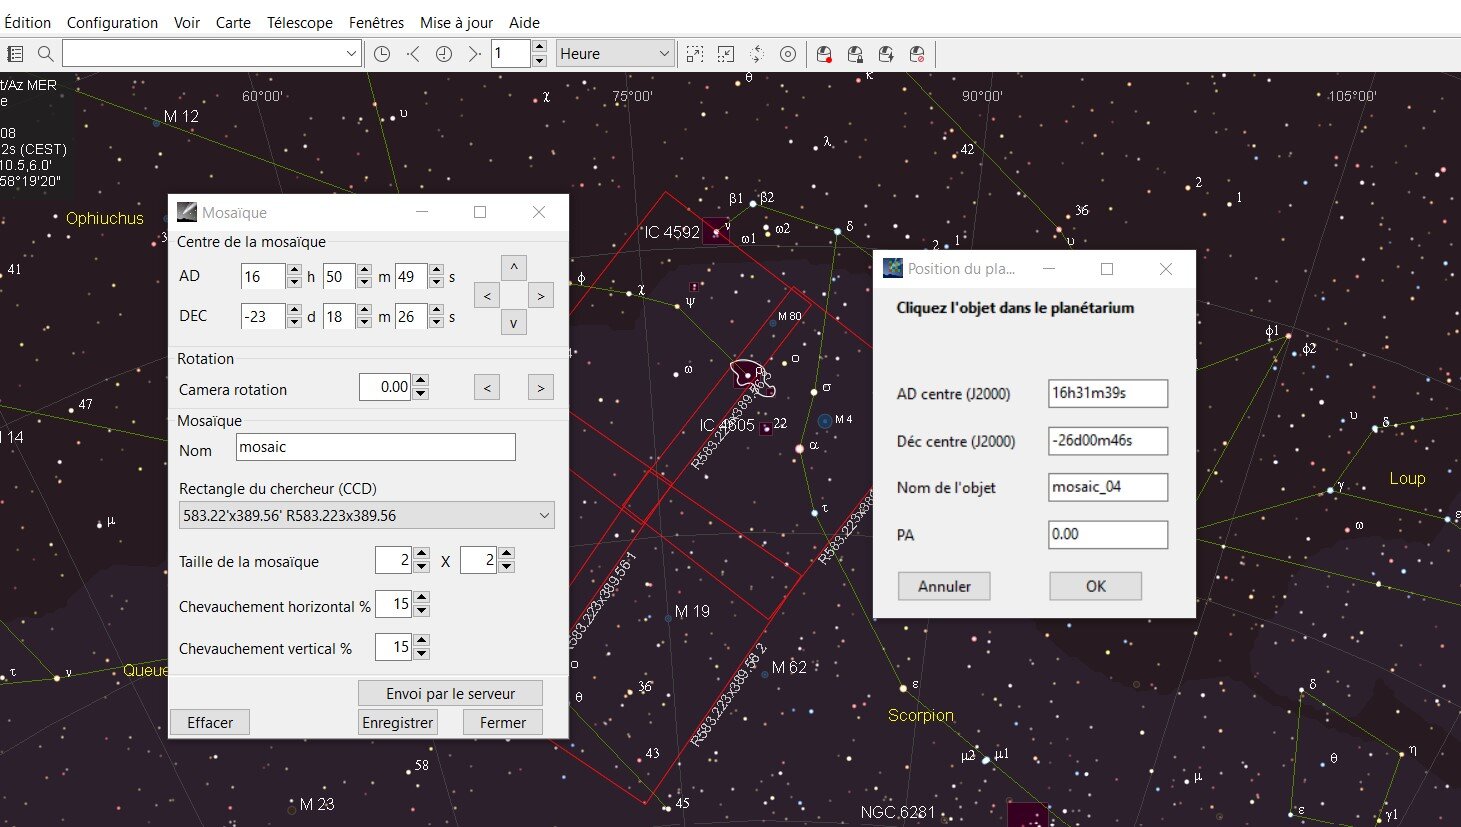Click the dashed rotating arrows icon

tap(757, 54)
